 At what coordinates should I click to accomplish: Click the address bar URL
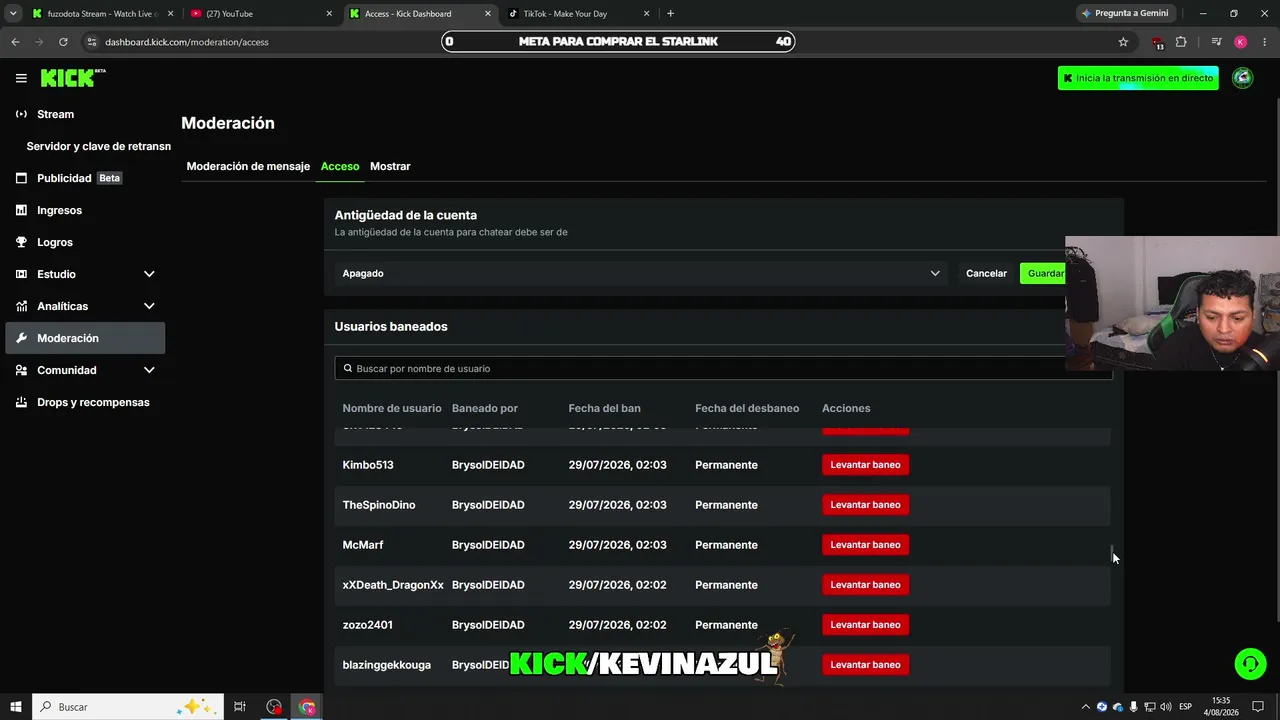[x=187, y=42]
